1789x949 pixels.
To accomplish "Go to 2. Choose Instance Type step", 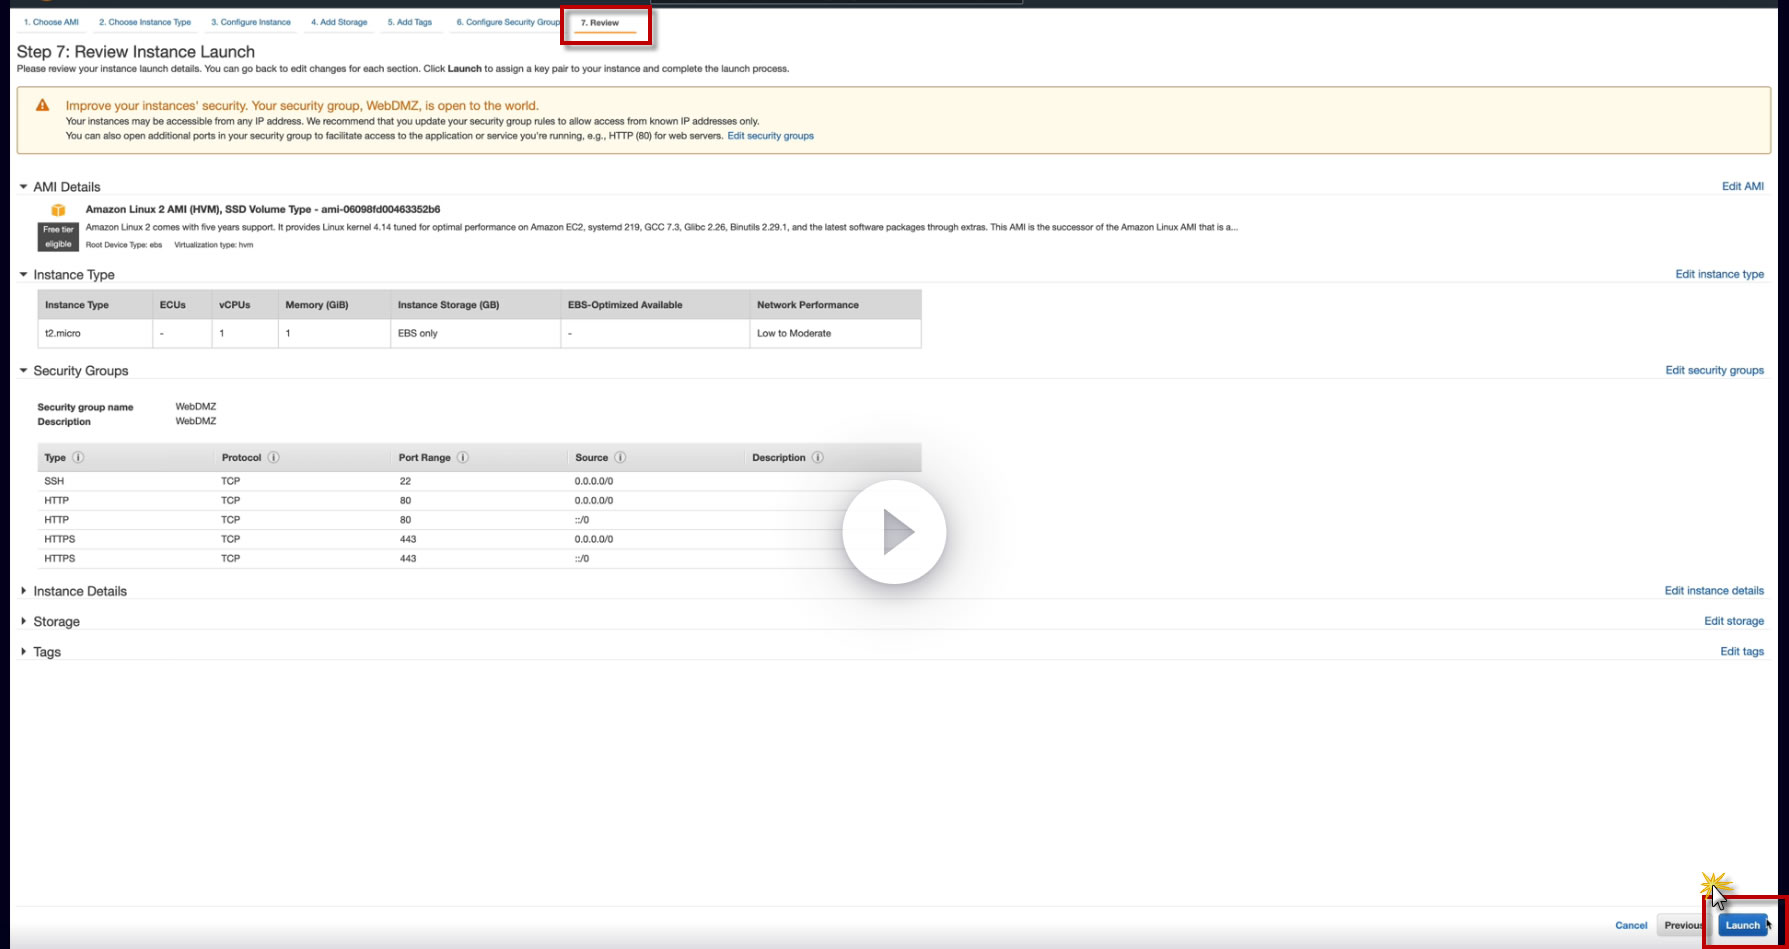I will click(x=145, y=22).
